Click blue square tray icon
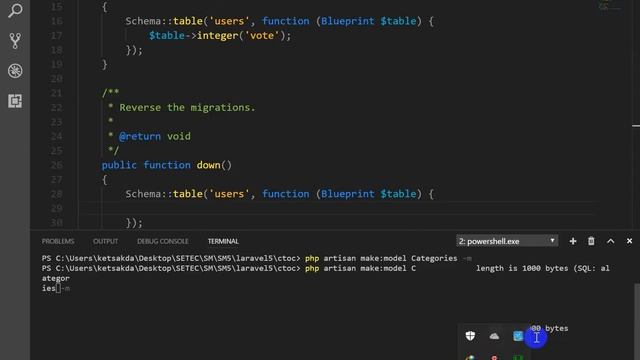 tap(518, 336)
